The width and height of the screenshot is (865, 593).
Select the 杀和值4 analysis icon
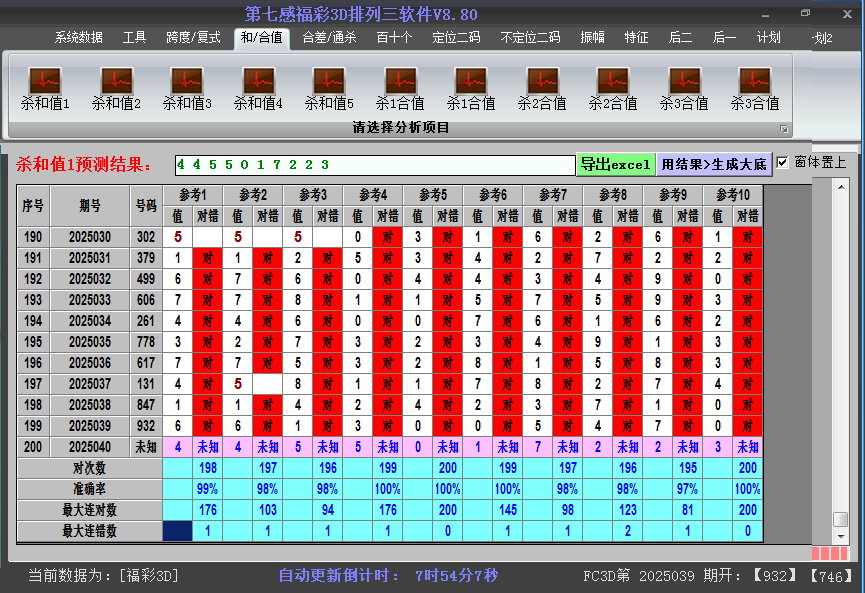[x=258, y=89]
